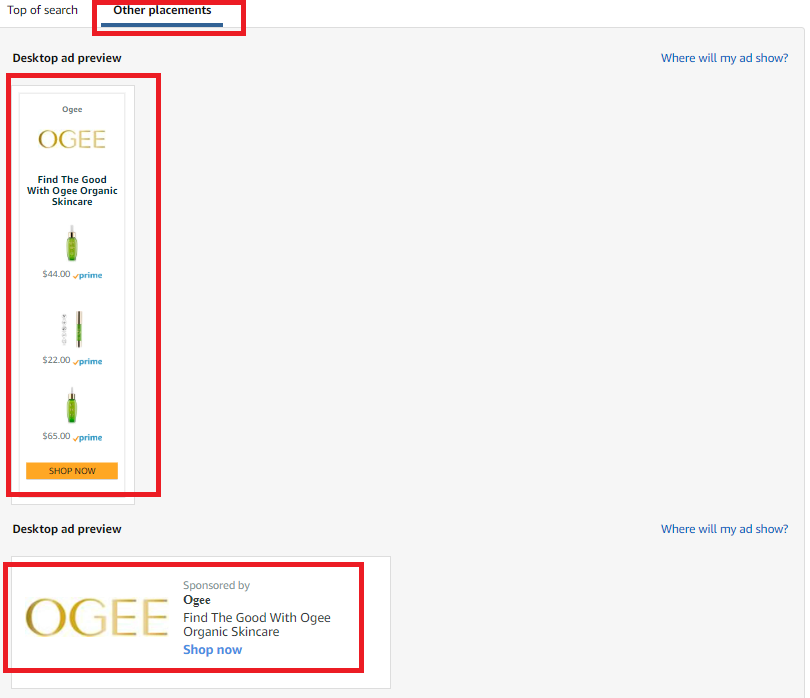Open first 'Where will my ad show?' link

point(724,58)
